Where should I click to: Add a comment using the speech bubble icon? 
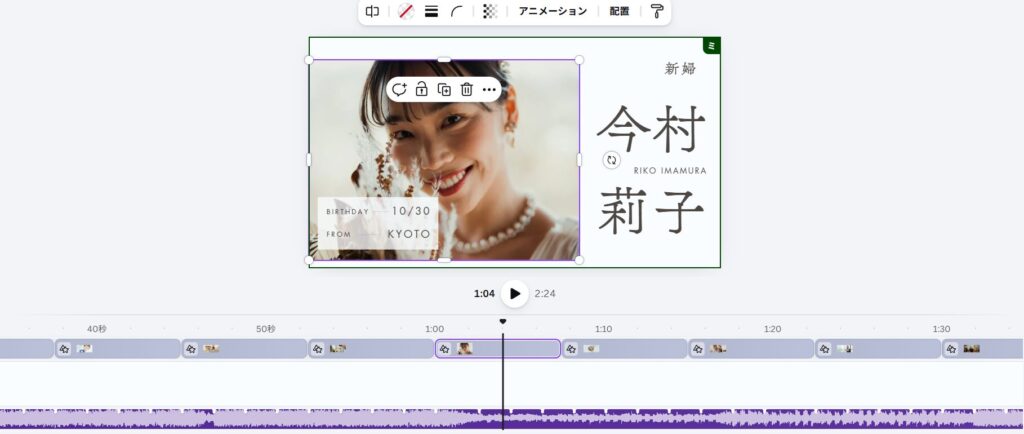[x=399, y=89]
